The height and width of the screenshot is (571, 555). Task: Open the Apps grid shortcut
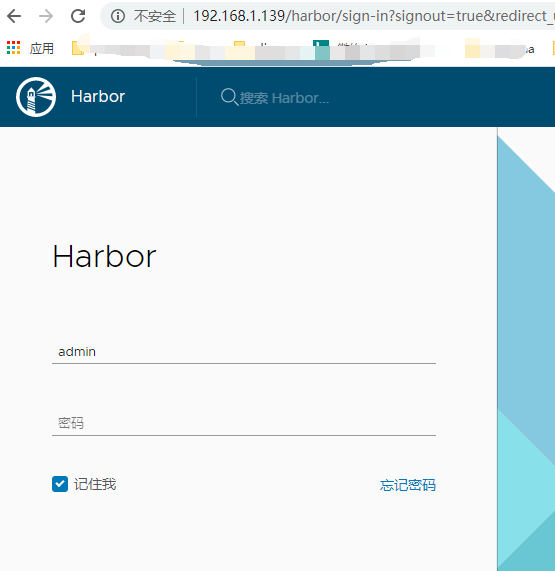click(x=13, y=48)
